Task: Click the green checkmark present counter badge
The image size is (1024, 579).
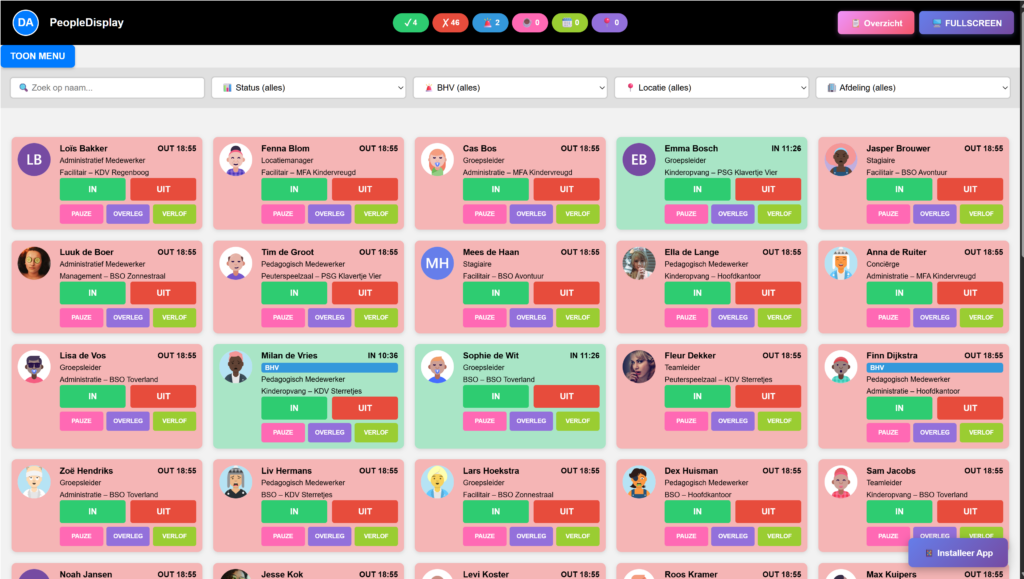Action: (x=410, y=22)
